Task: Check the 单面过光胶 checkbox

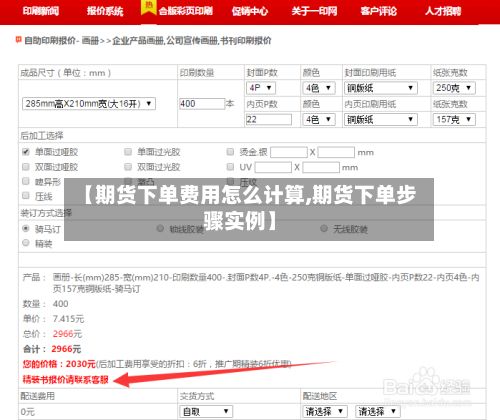Action: click(128, 152)
